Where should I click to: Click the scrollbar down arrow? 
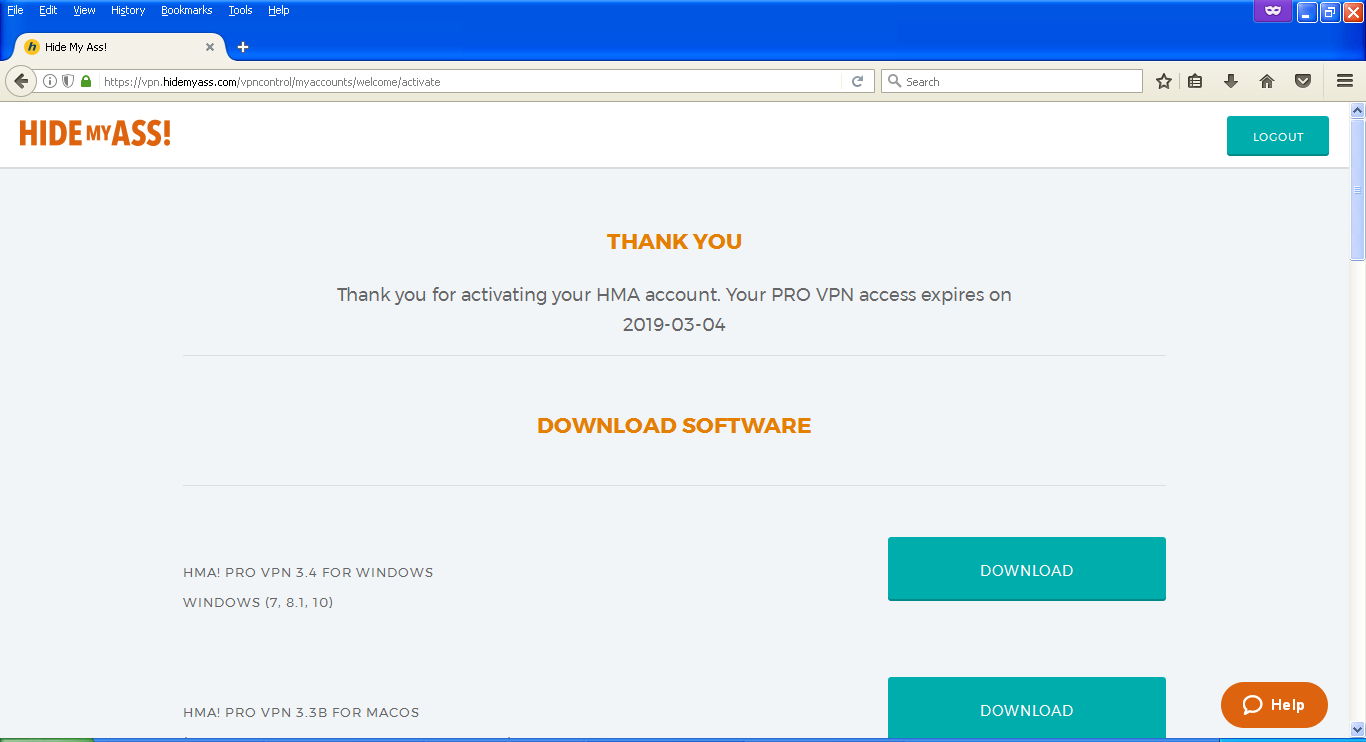tap(1357, 729)
